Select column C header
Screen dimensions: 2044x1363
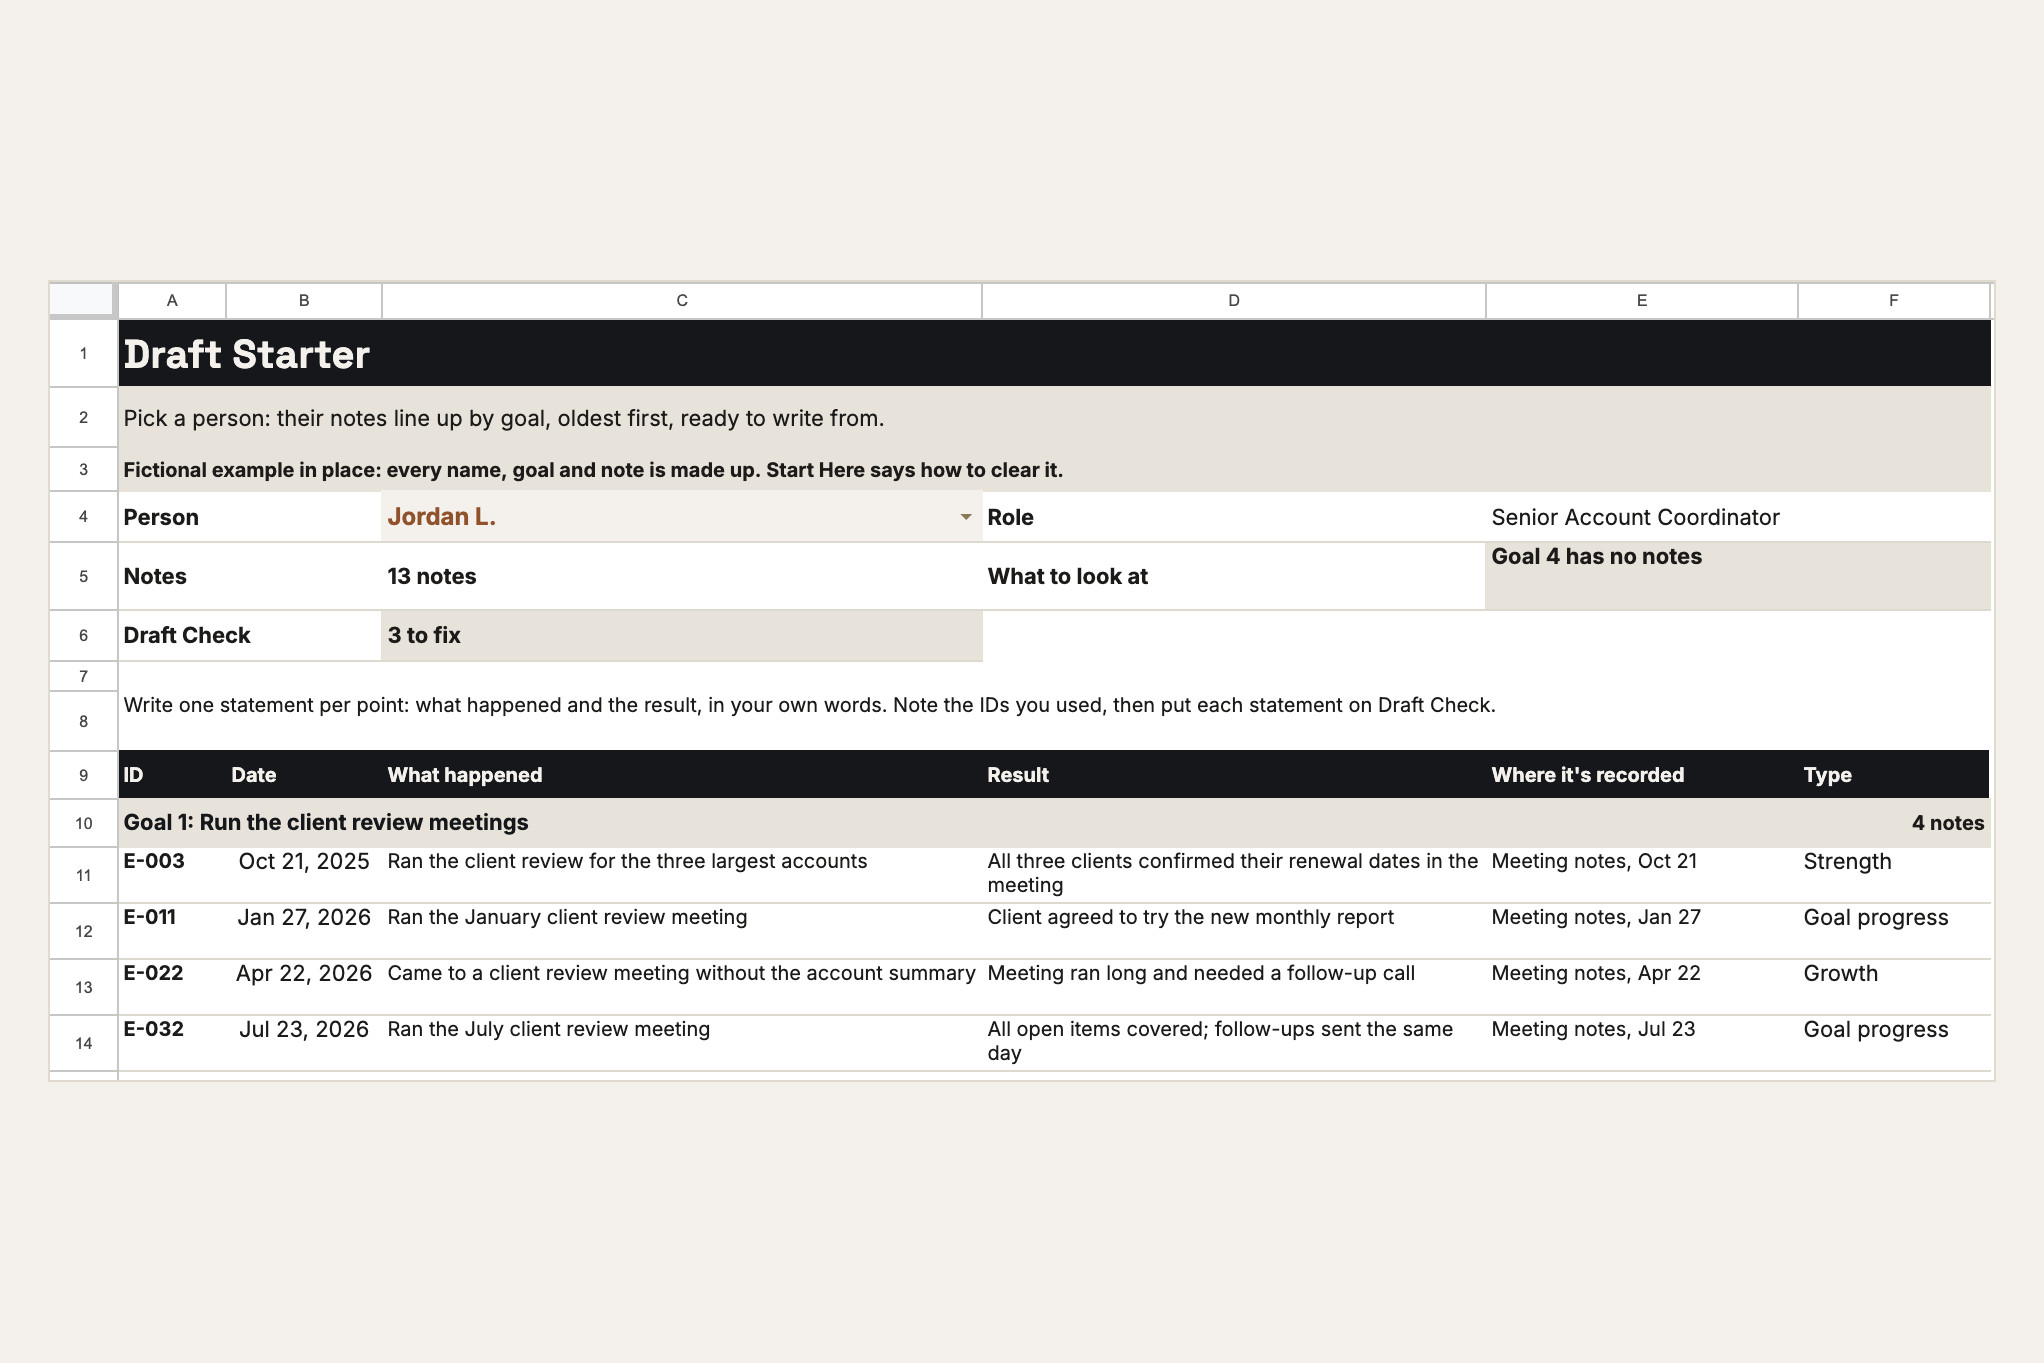pos(682,300)
